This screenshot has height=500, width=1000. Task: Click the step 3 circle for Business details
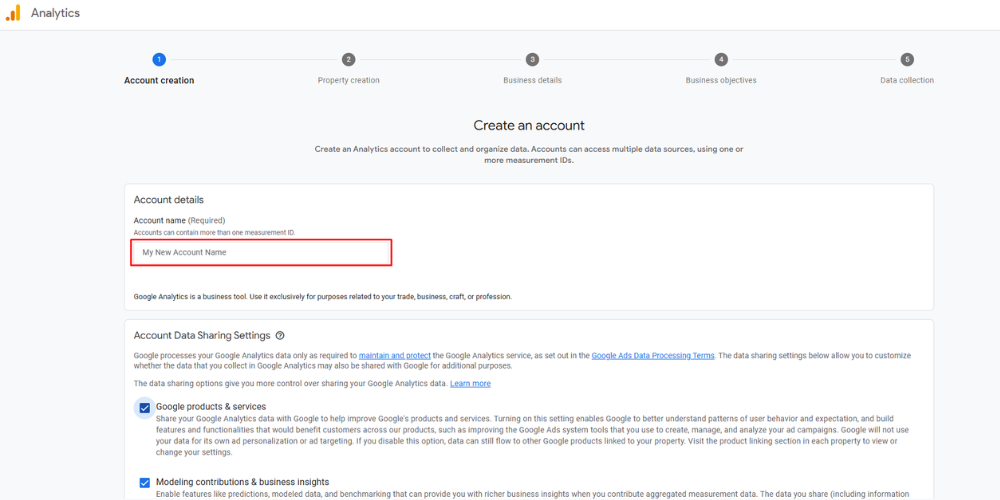(x=532, y=59)
